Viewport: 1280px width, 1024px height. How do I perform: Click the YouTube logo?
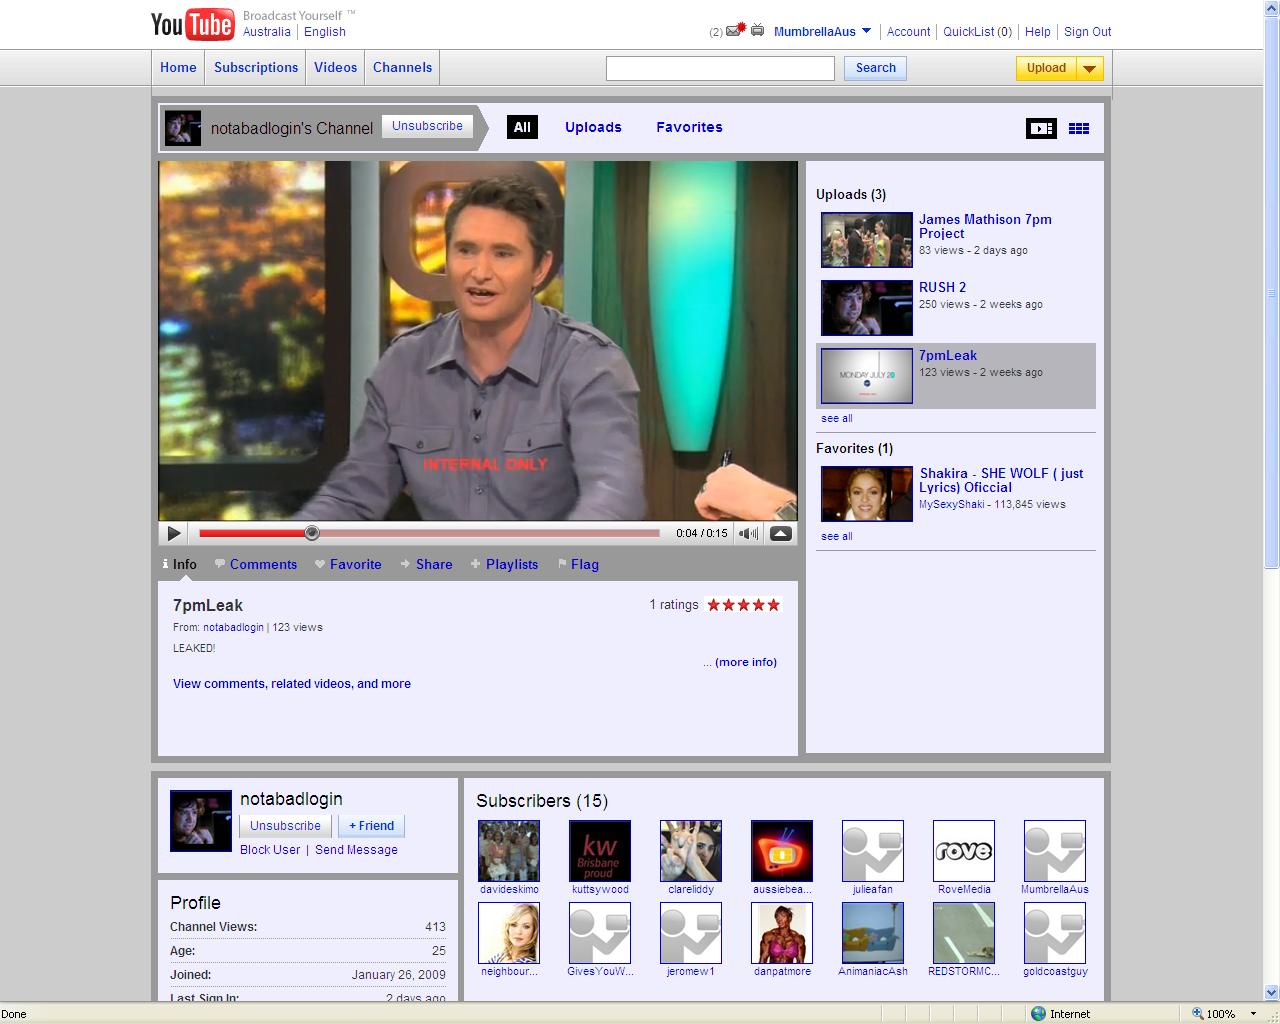pos(192,24)
